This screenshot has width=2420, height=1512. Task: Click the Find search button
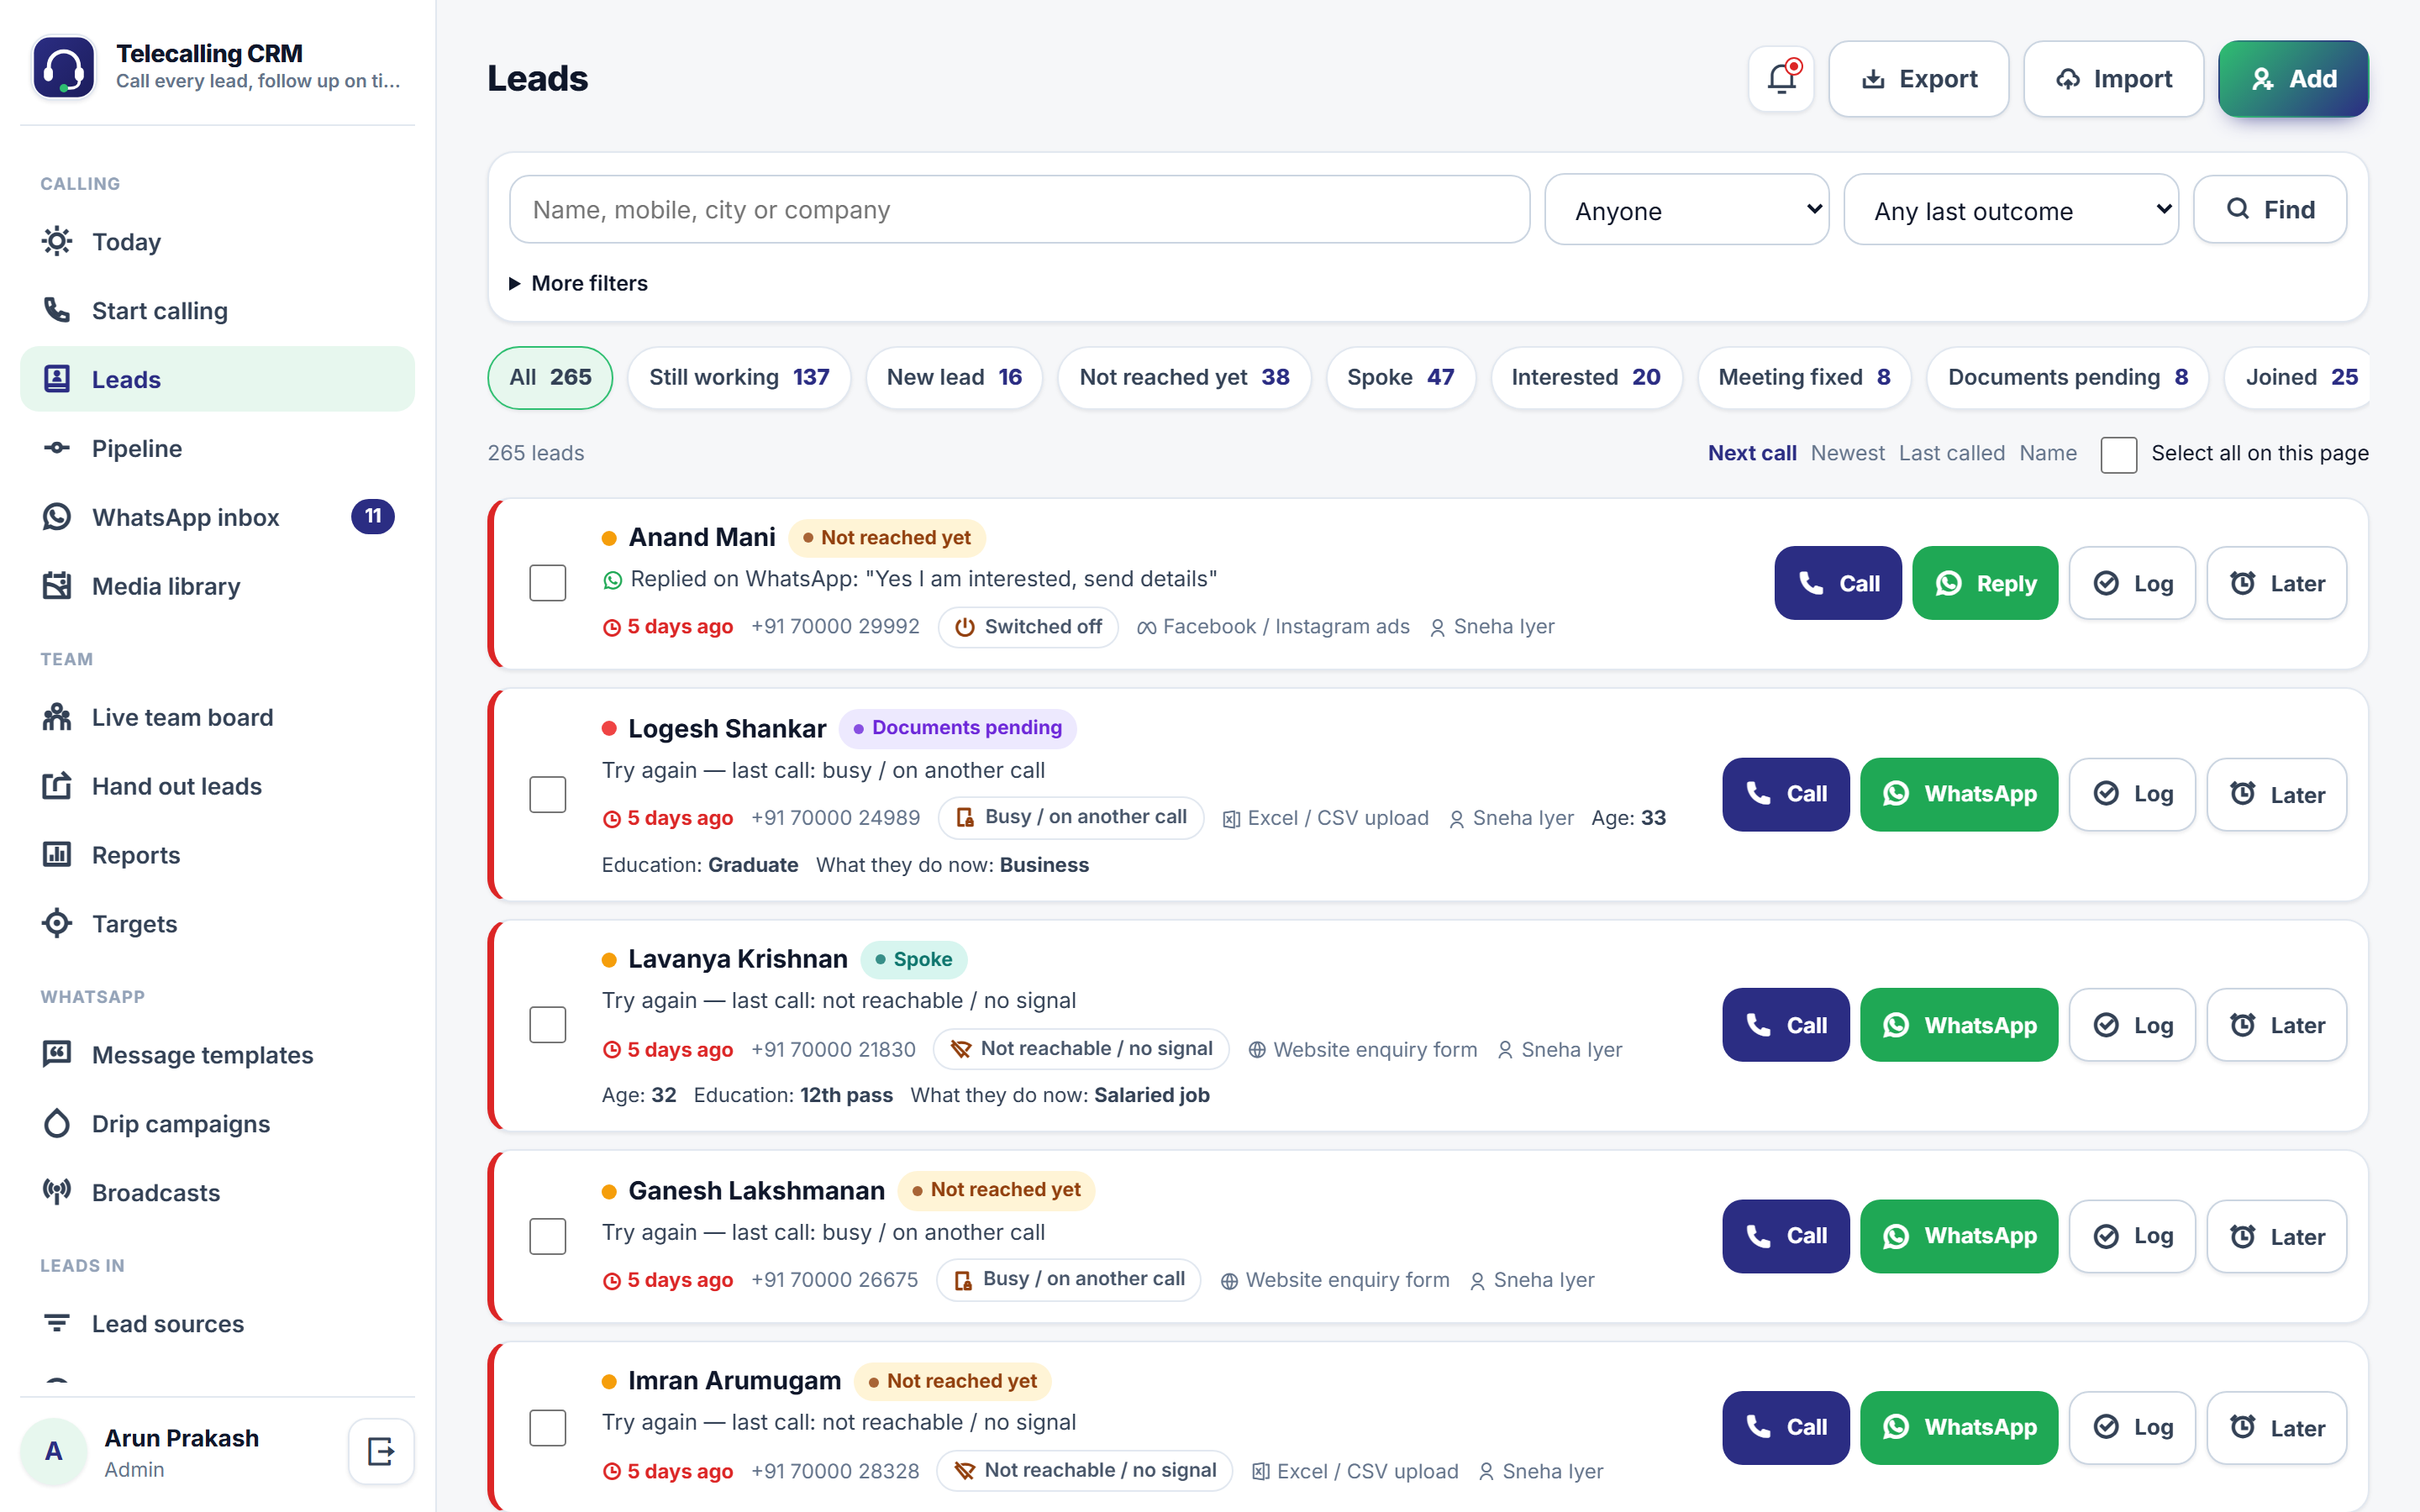[2270, 210]
